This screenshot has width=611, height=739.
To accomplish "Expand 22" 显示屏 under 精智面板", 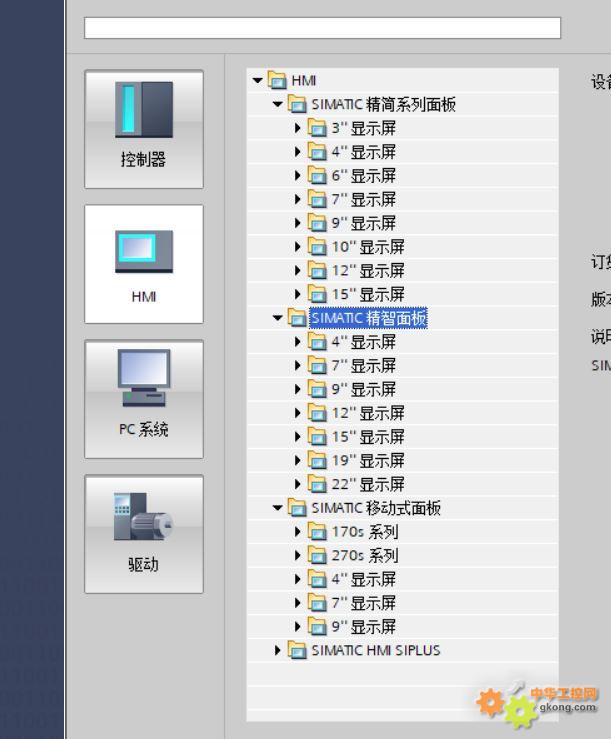I will tap(297, 484).
